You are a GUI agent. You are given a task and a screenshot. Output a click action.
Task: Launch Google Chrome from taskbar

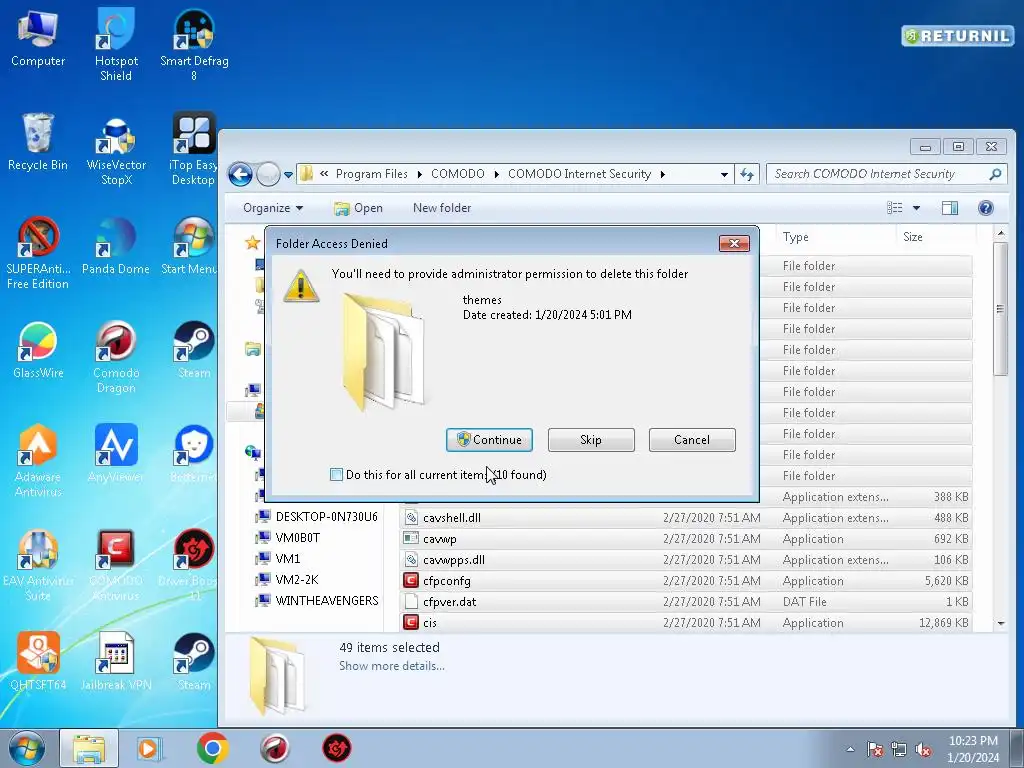pyautogui.click(x=212, y=748)
